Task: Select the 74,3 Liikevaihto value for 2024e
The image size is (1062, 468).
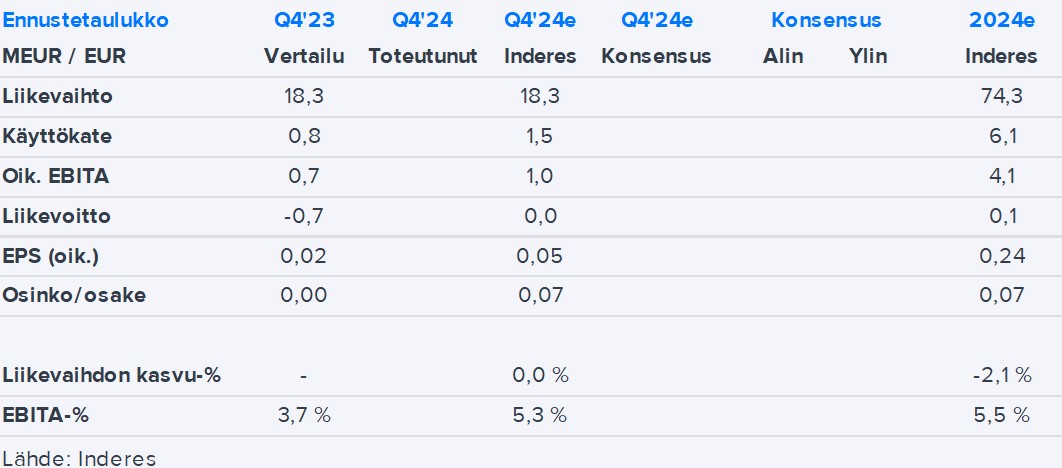Action: click(1004, 97)
